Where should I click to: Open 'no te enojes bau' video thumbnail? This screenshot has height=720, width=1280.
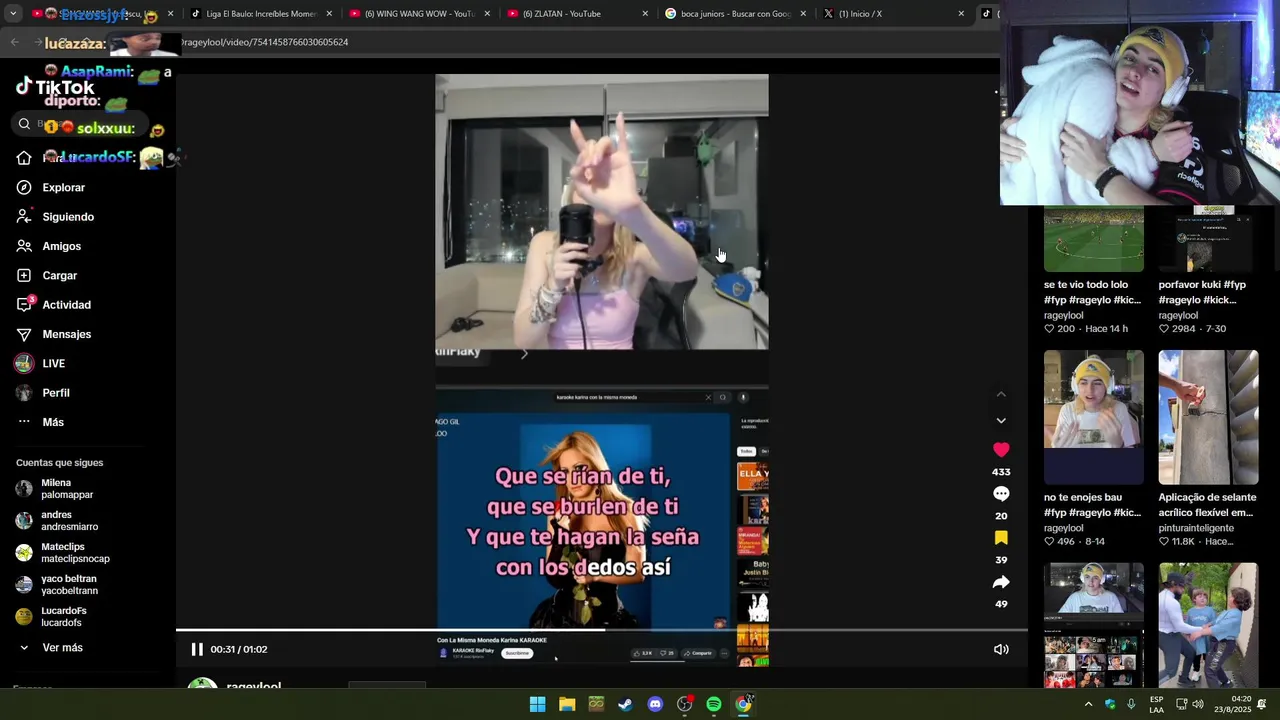pyautogui.click(x=1094, y=417)
